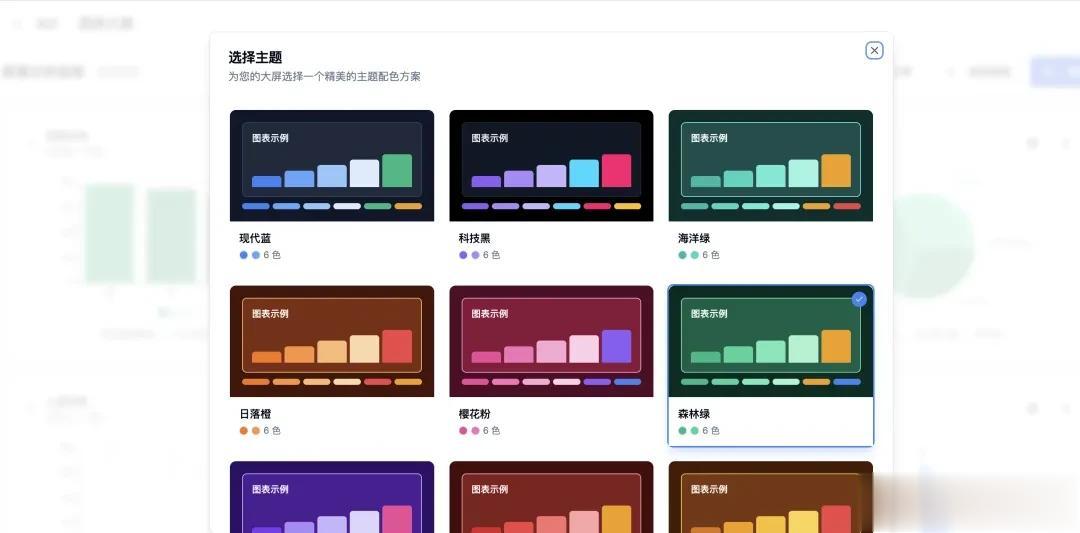
Task: Click the "6 色" label under 科技黑
Action: [491, 255]
